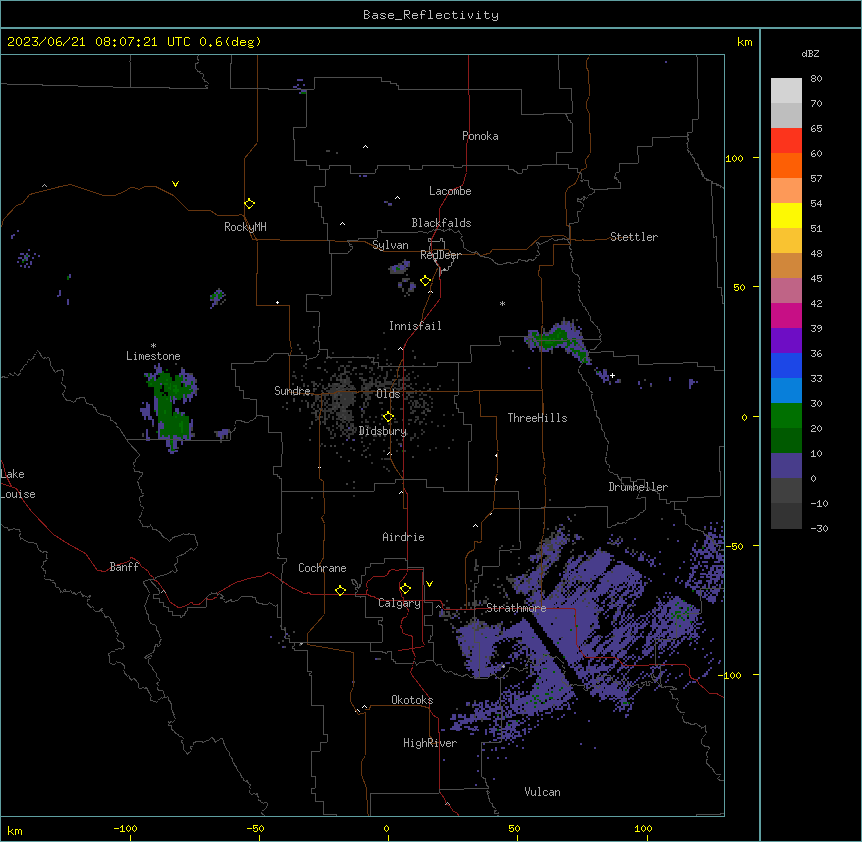Click the Banff label

click(124, 567)
